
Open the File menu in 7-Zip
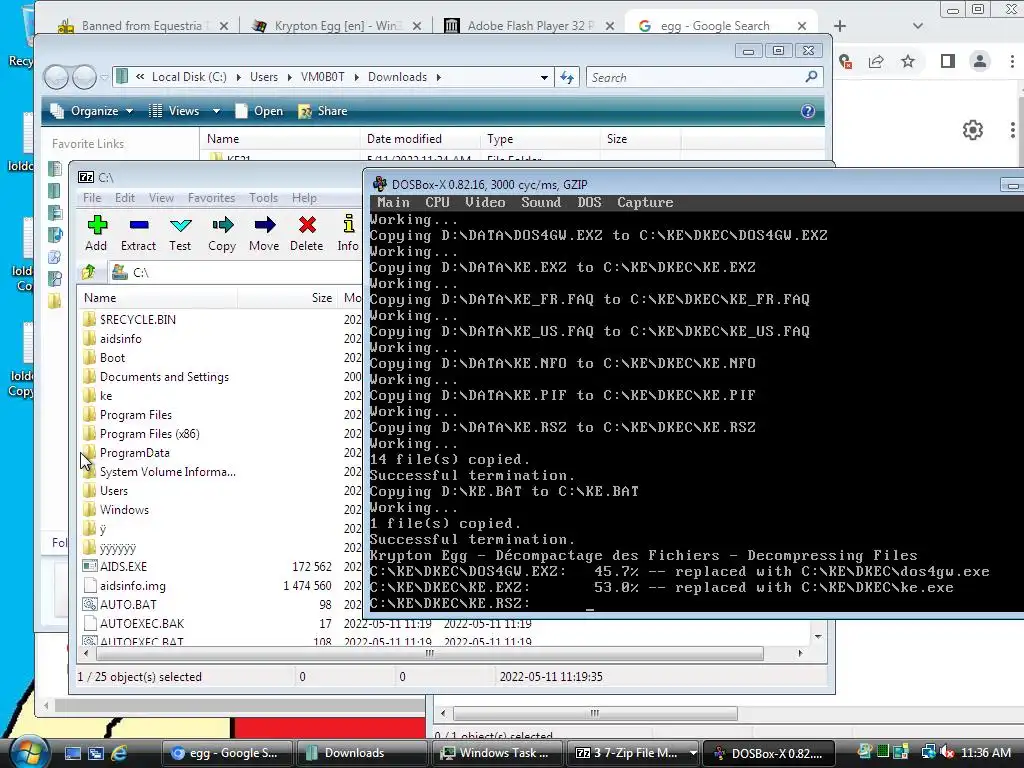point(92,198)
